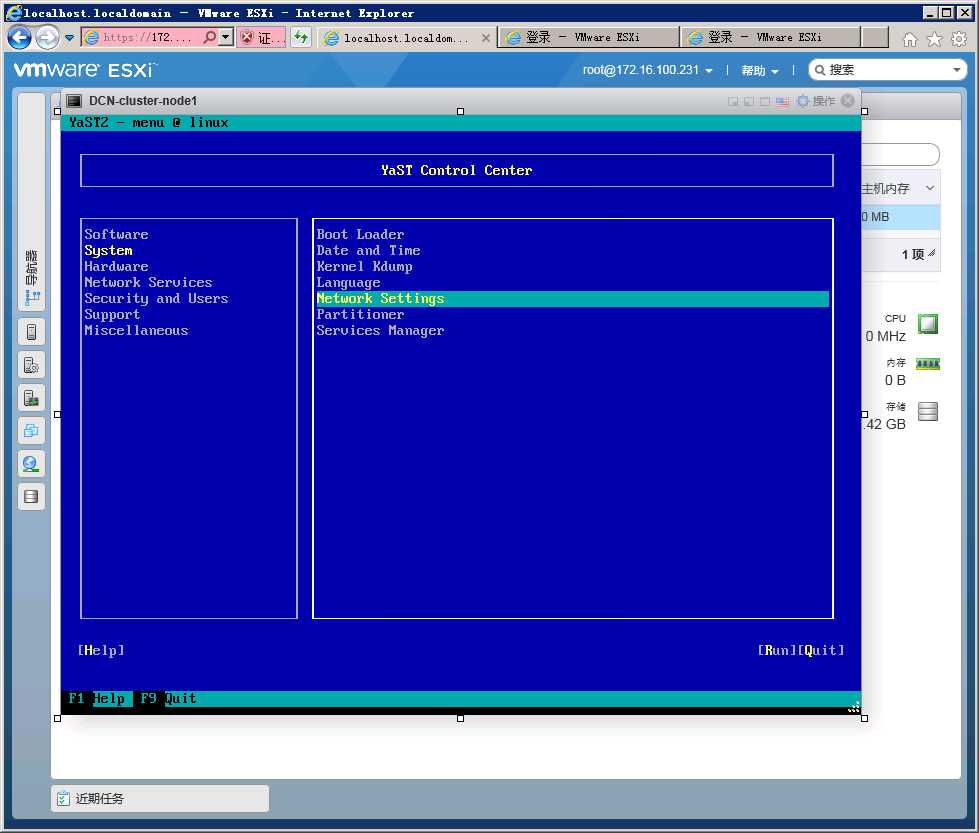Click F9 Quit in the bottom bar

coord(168,698)
